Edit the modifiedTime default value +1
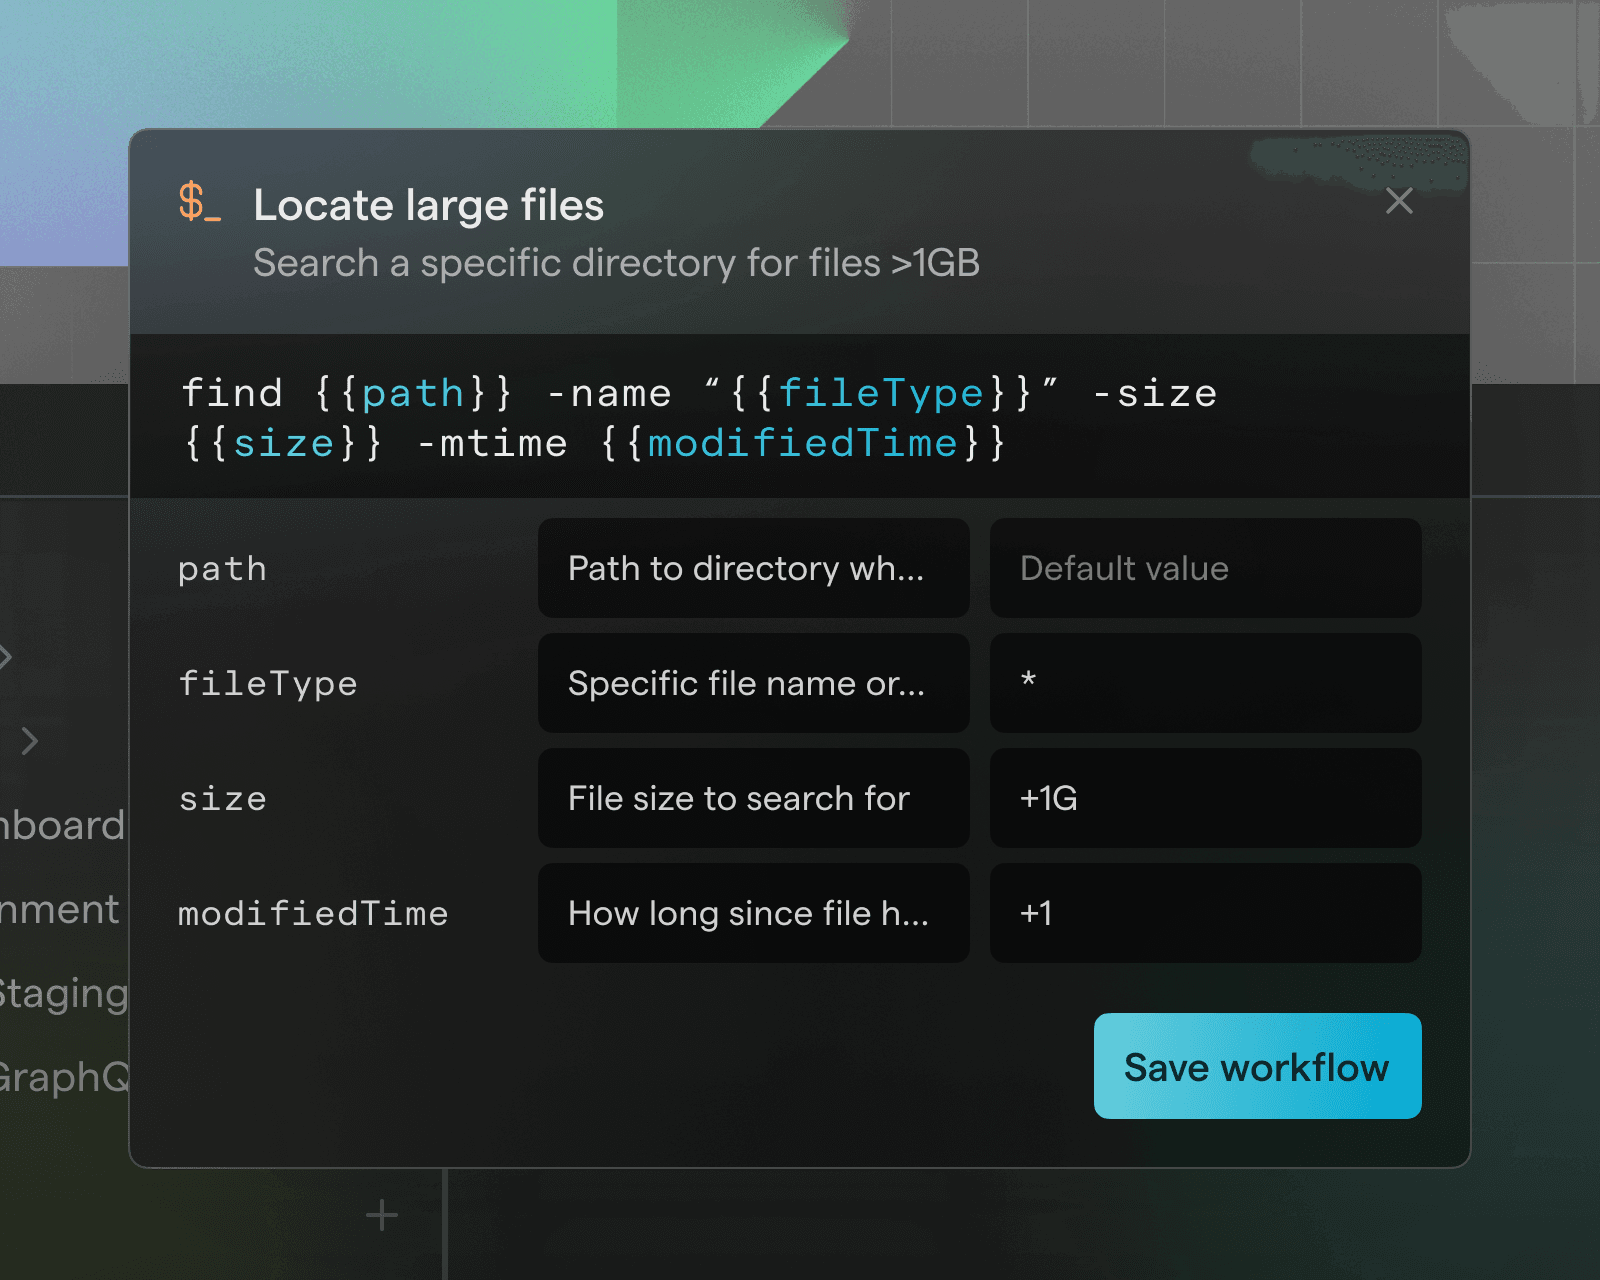Screen dimensions: 1600x1280 tap(1205, 913)
